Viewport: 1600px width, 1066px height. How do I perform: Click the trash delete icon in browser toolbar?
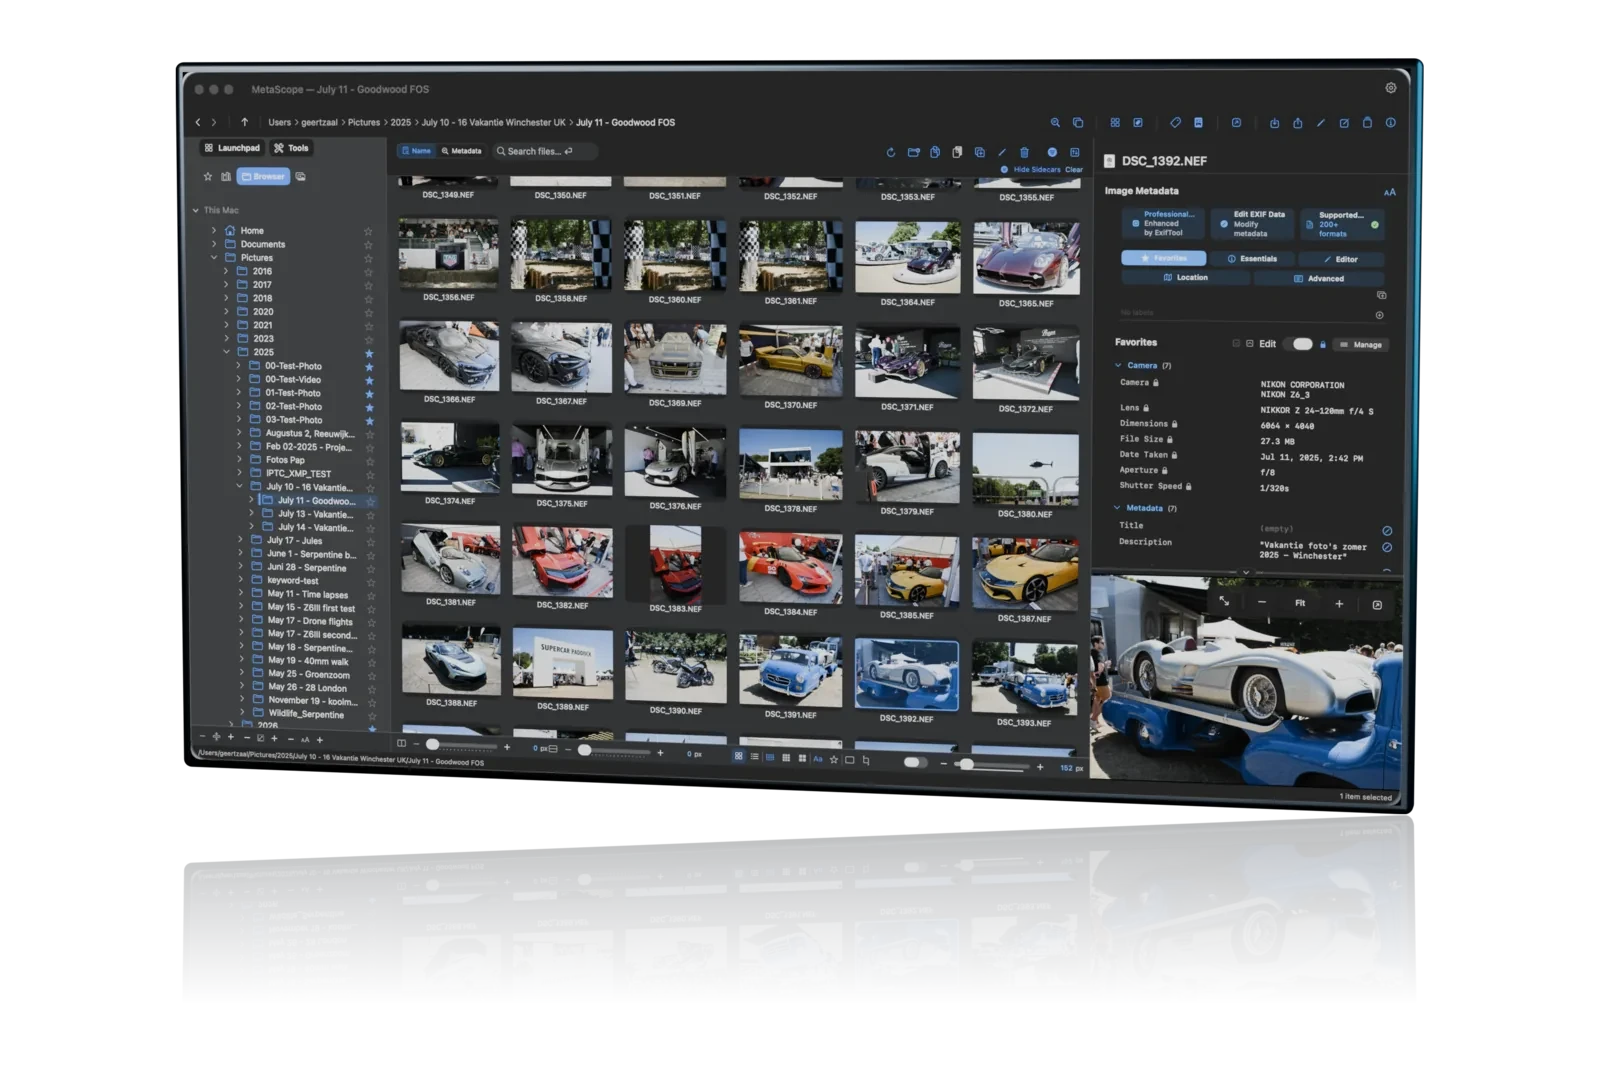point(1024,152)
